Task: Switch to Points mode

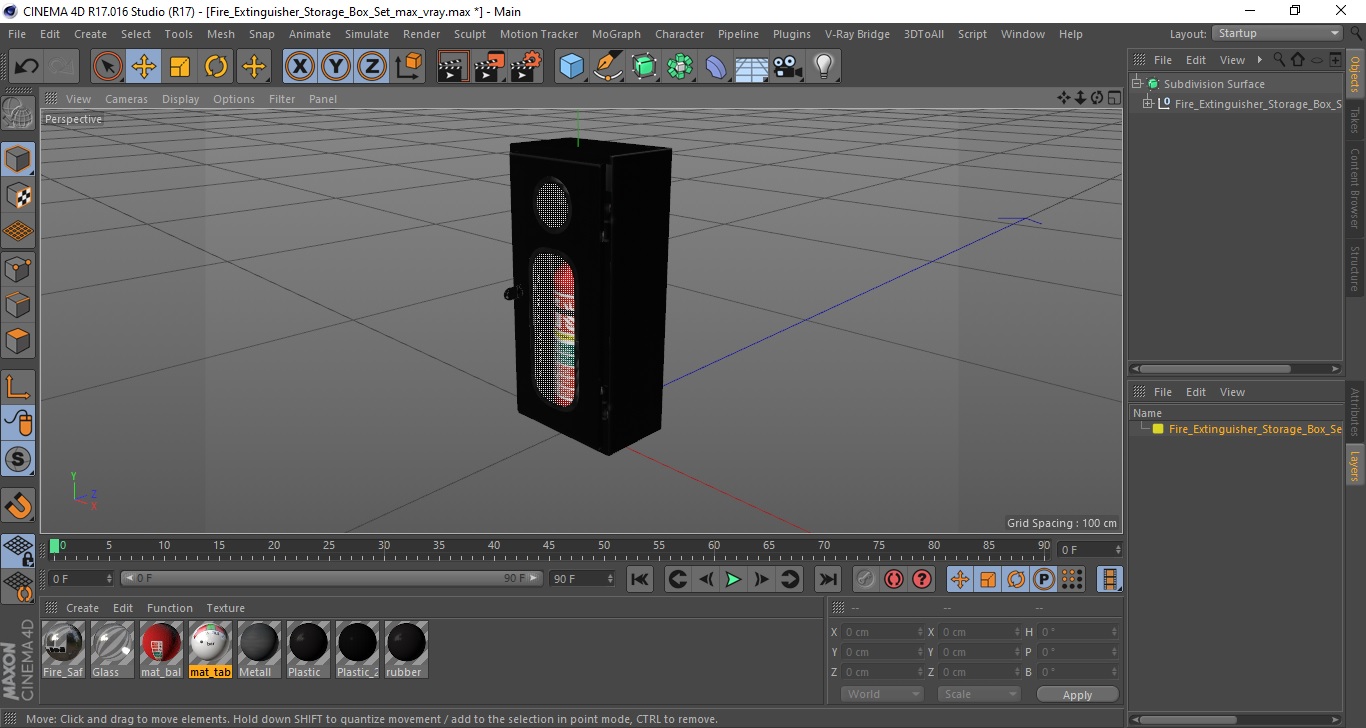Action: (18, 268)
